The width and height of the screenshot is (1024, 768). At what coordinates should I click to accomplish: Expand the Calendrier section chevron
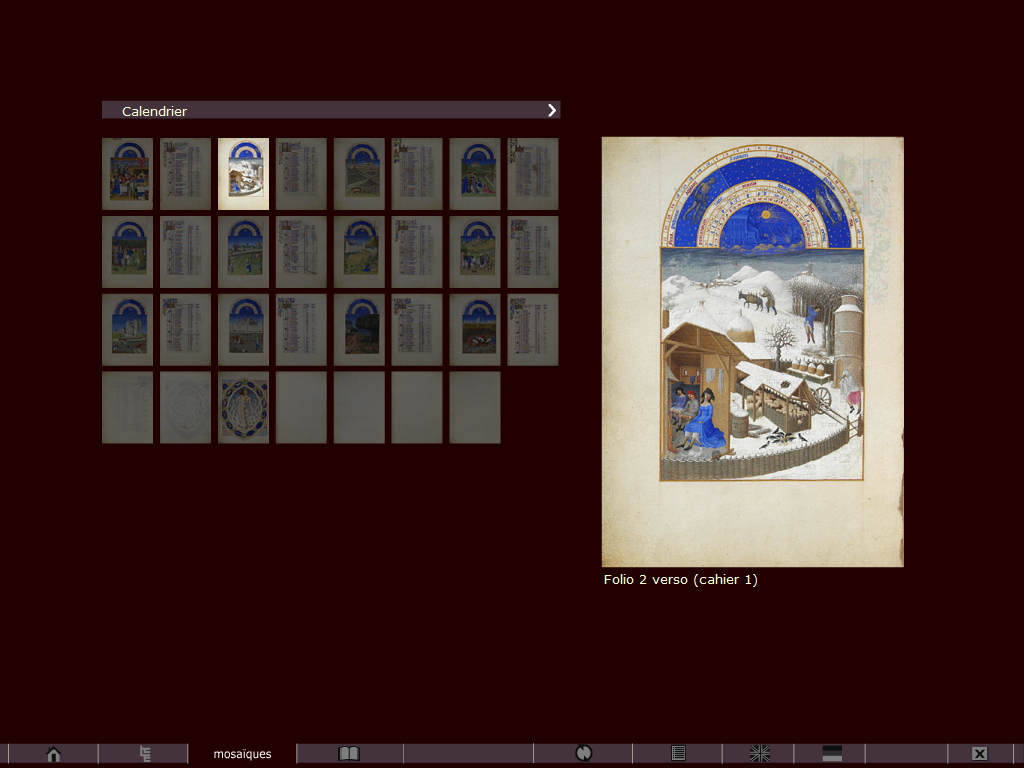(552, 110)
